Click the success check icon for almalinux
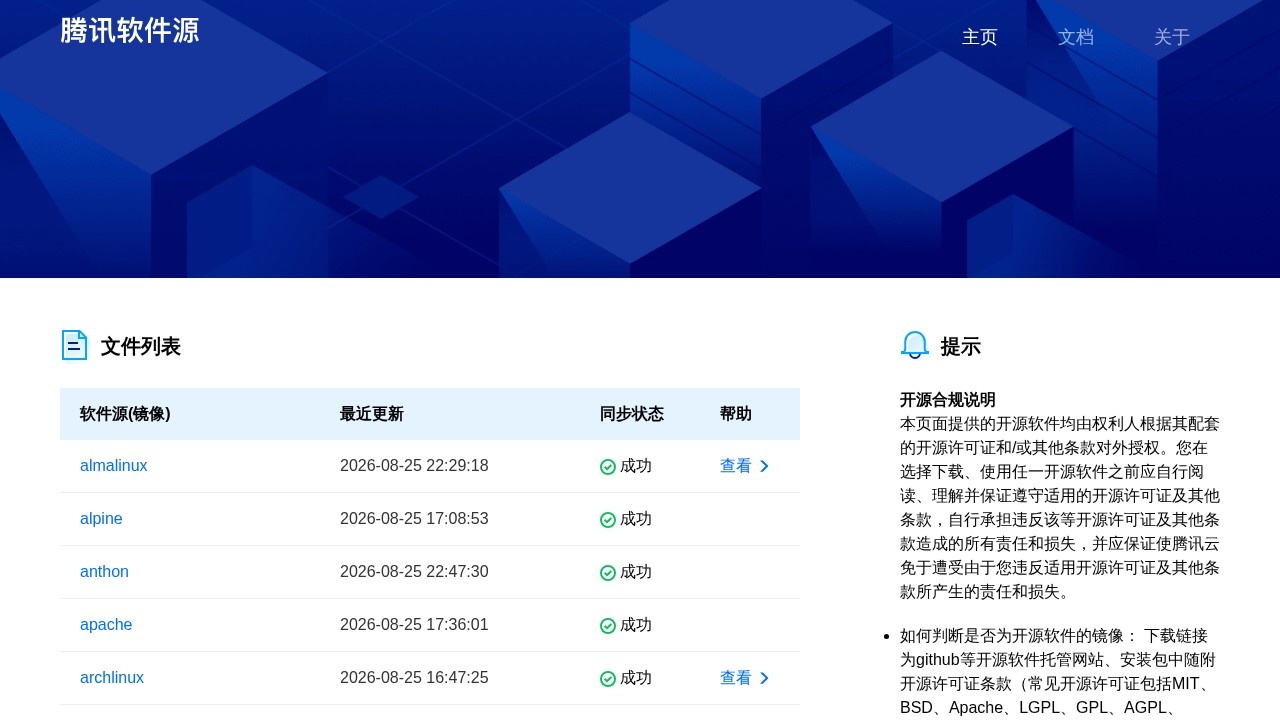The image size is (1280, 720). click(608, 467)
